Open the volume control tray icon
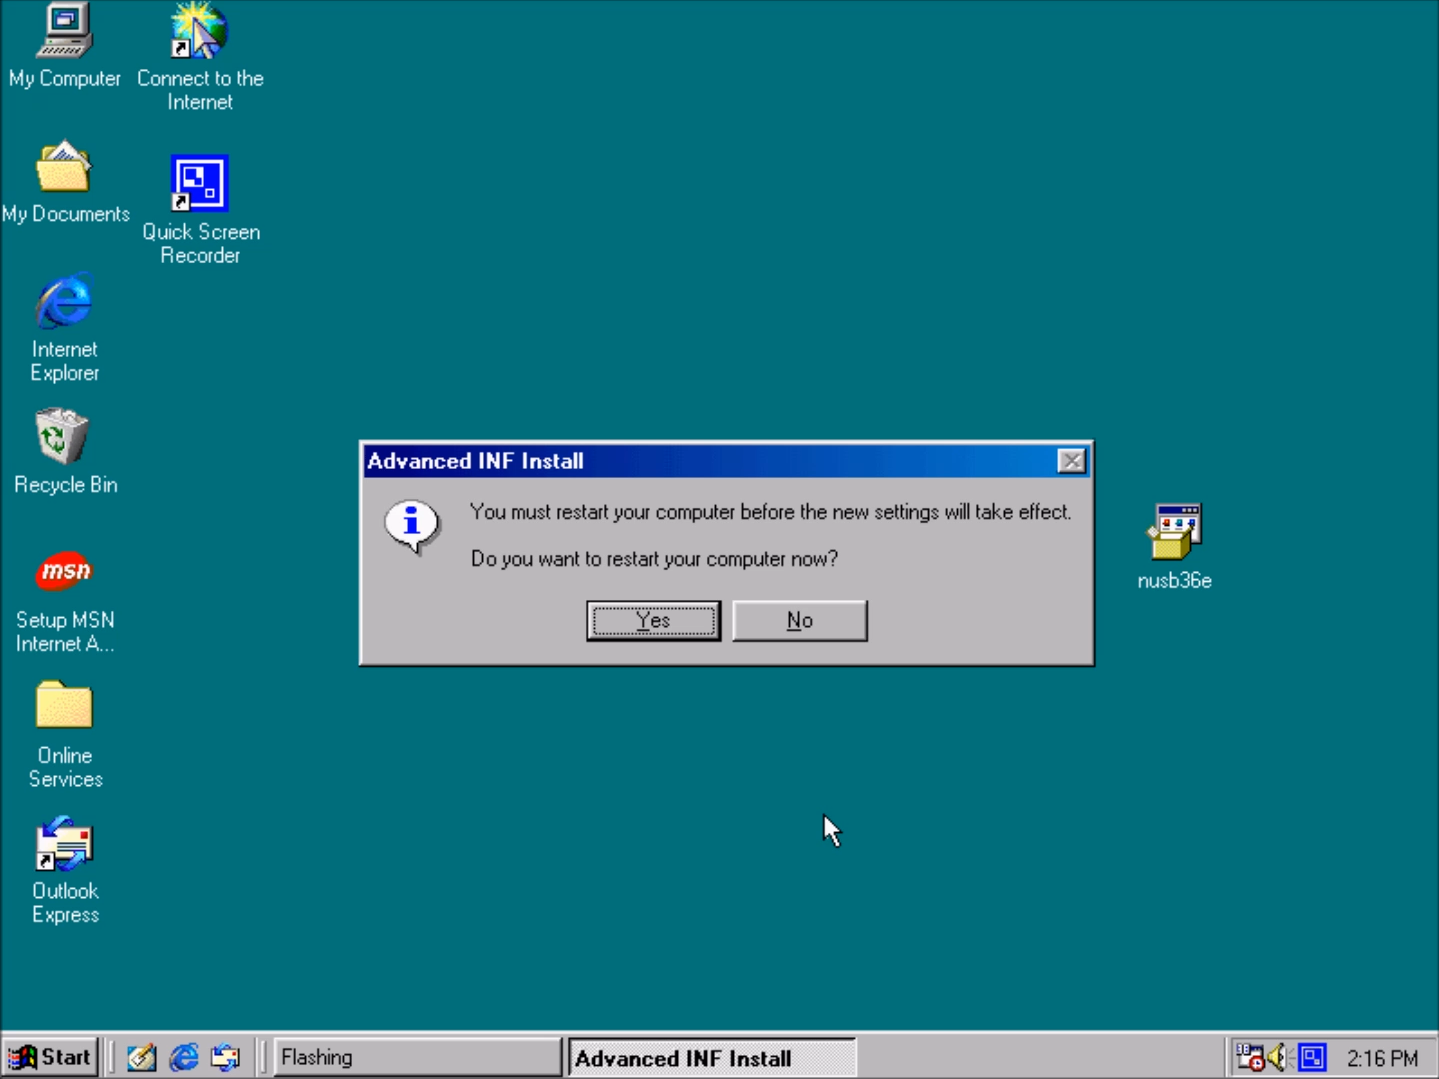 [1276, 1057]
